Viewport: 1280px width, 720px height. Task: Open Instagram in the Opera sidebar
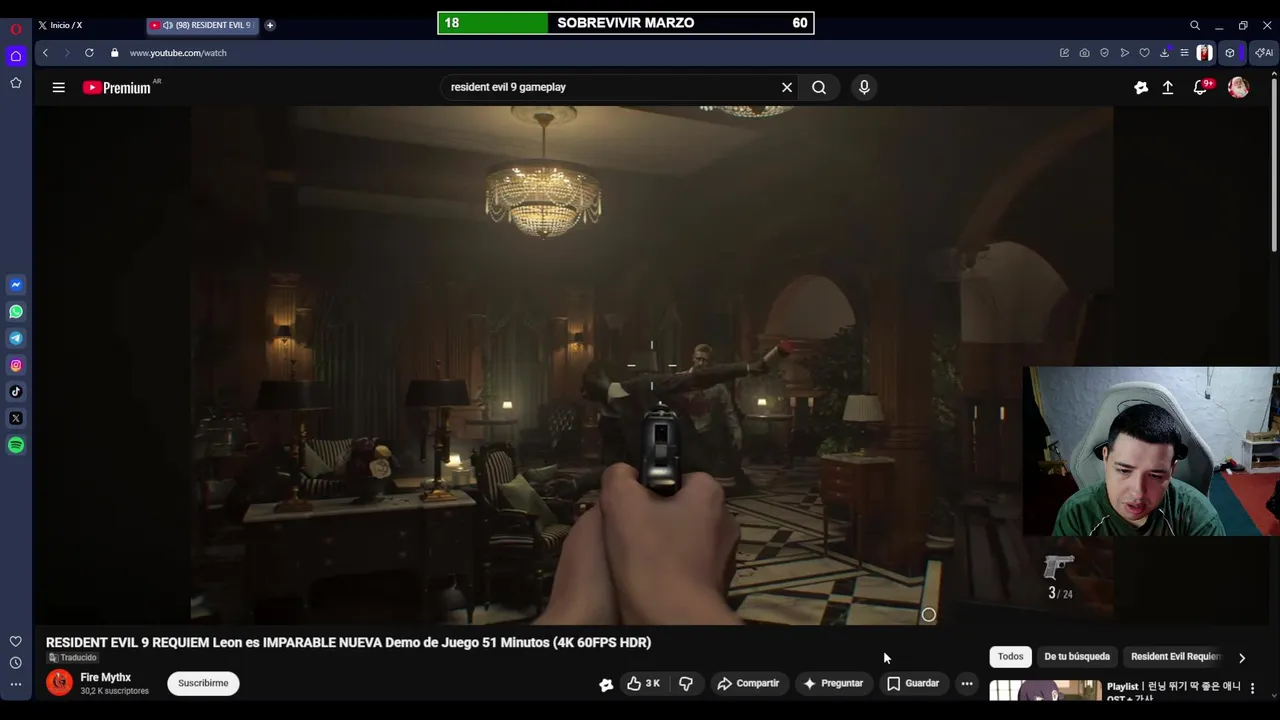click(16, 365)
